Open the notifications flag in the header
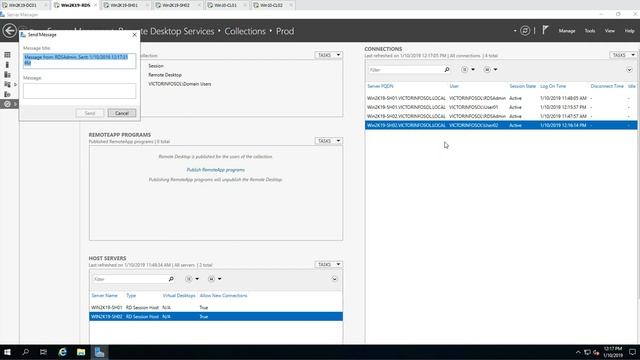 click(545, 30)
